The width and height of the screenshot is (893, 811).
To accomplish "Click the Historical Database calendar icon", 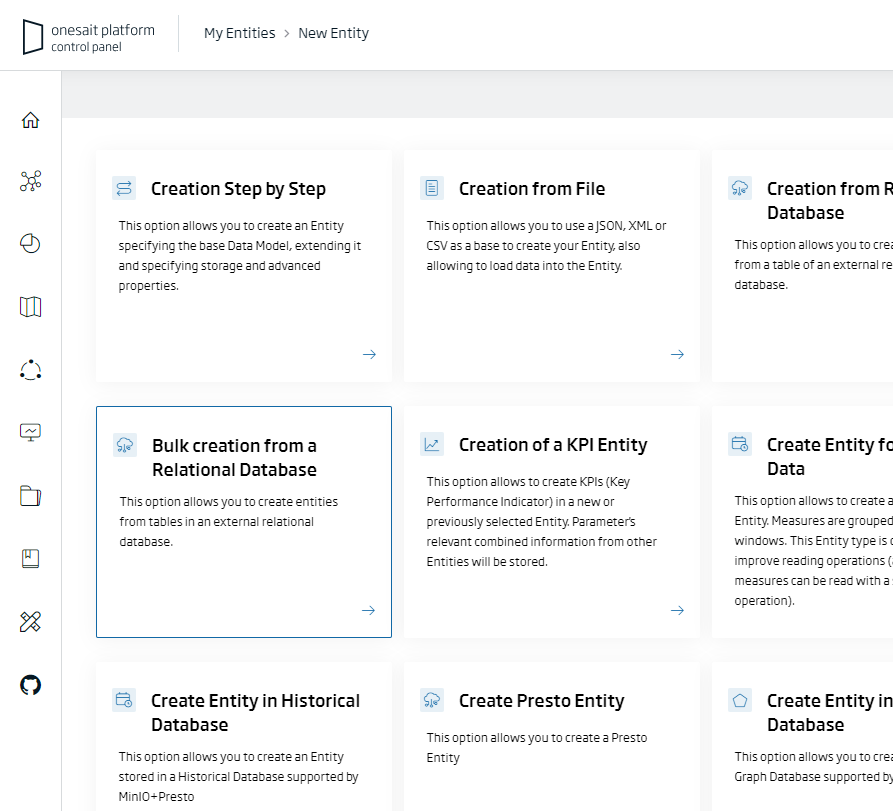I will [124, 700].
